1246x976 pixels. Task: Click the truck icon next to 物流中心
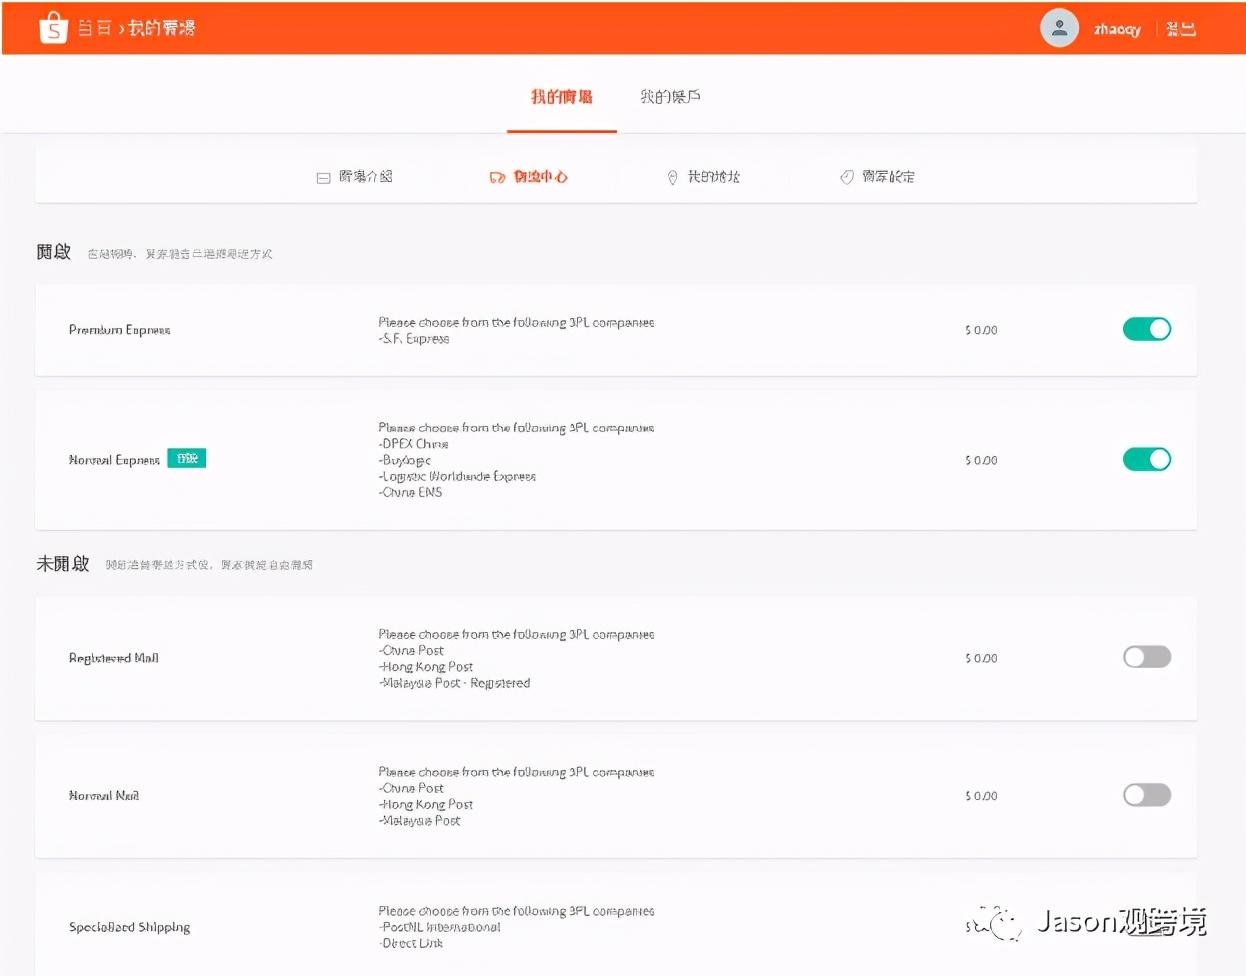497,177
